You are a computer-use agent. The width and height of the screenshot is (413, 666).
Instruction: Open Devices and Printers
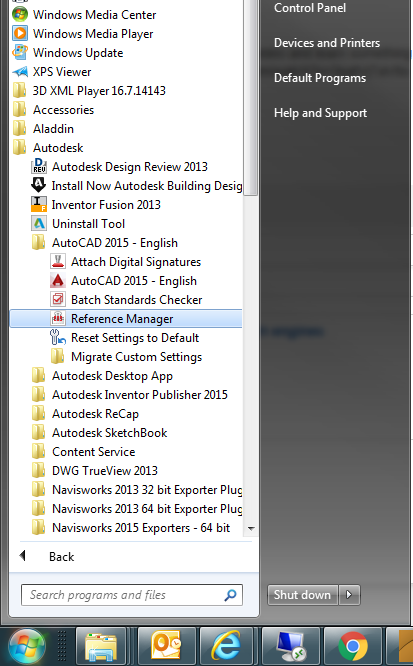pos(327,43)
